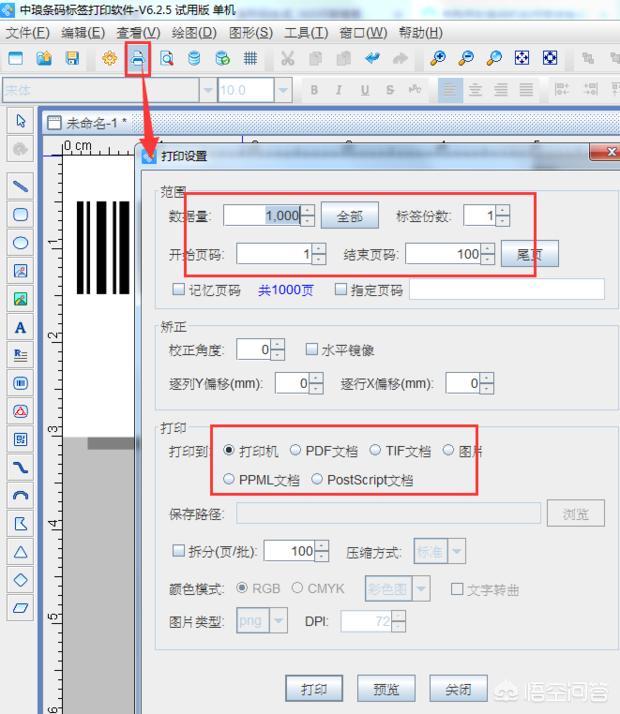The width and height of the screenshot is (620, 714).
Task: Select the RGB color mode option
Action: [x=243, y=588]
